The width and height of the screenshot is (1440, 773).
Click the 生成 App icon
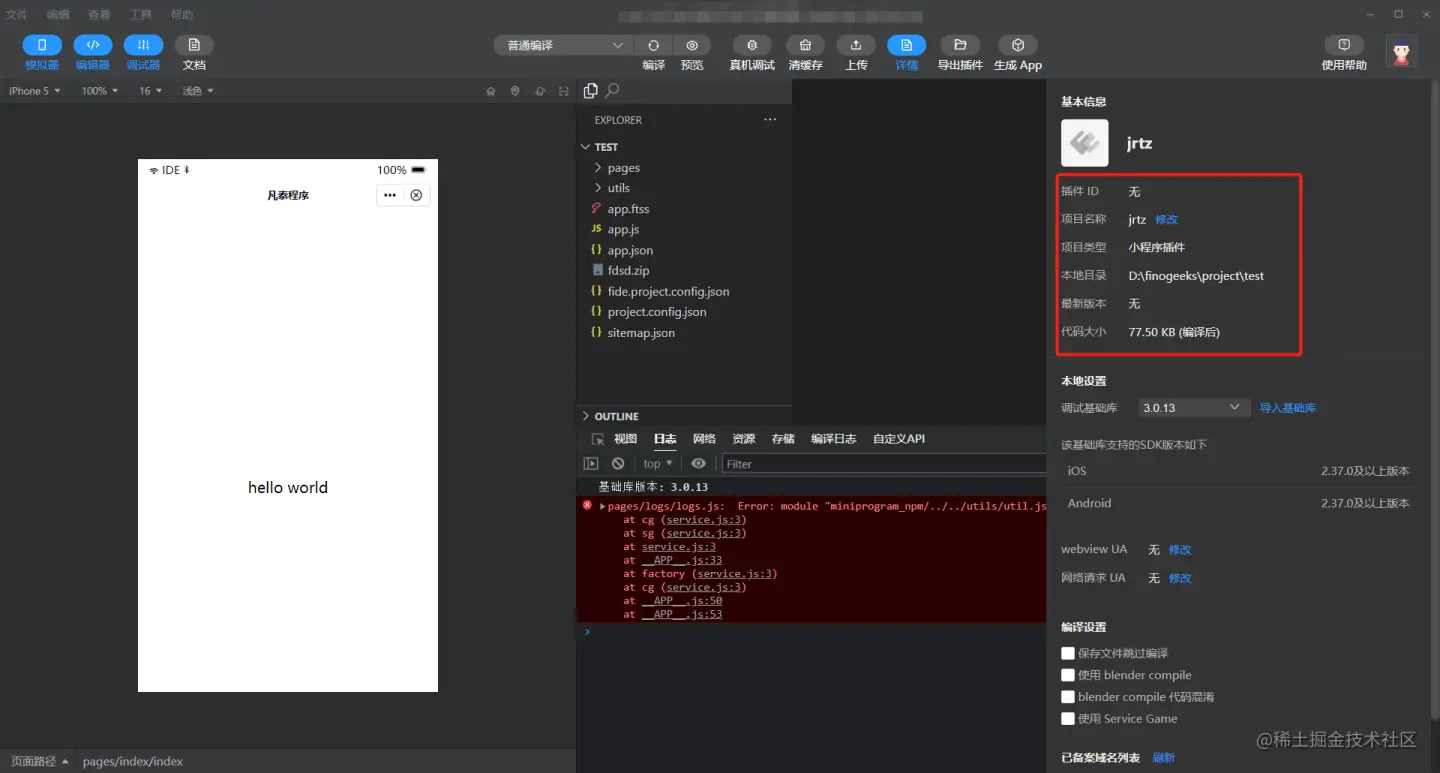[1018, 45]
